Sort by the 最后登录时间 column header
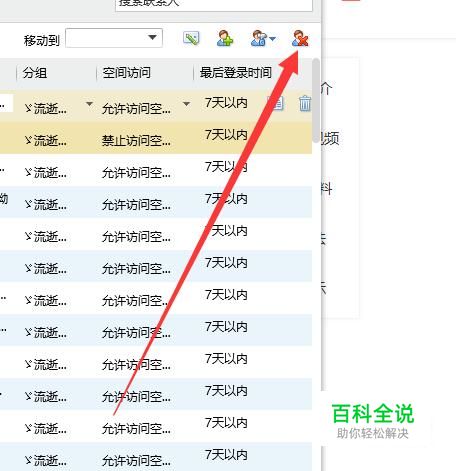Image resolution: width=456 pixels, height=471 pixels. tap(236, 73)
